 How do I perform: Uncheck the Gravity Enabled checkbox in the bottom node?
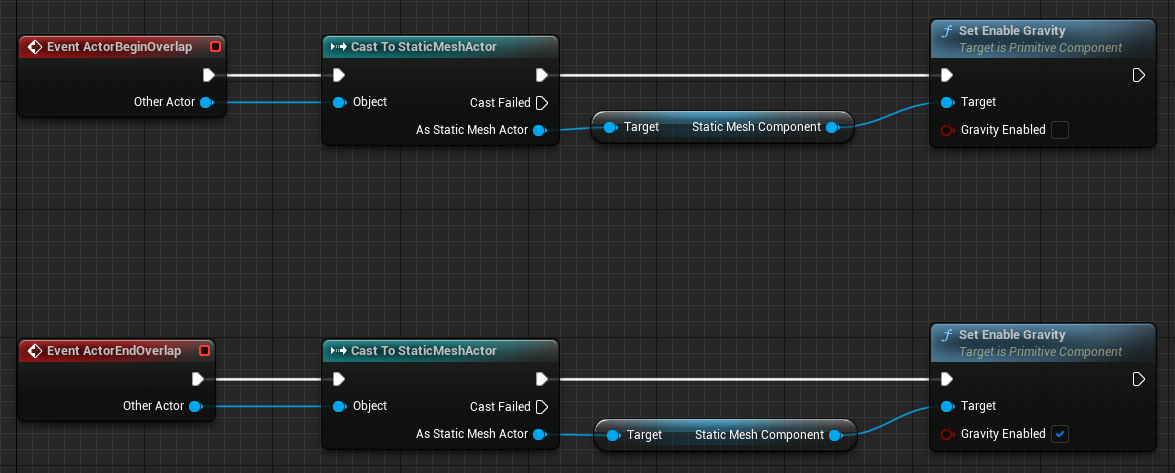[1060, 434]
